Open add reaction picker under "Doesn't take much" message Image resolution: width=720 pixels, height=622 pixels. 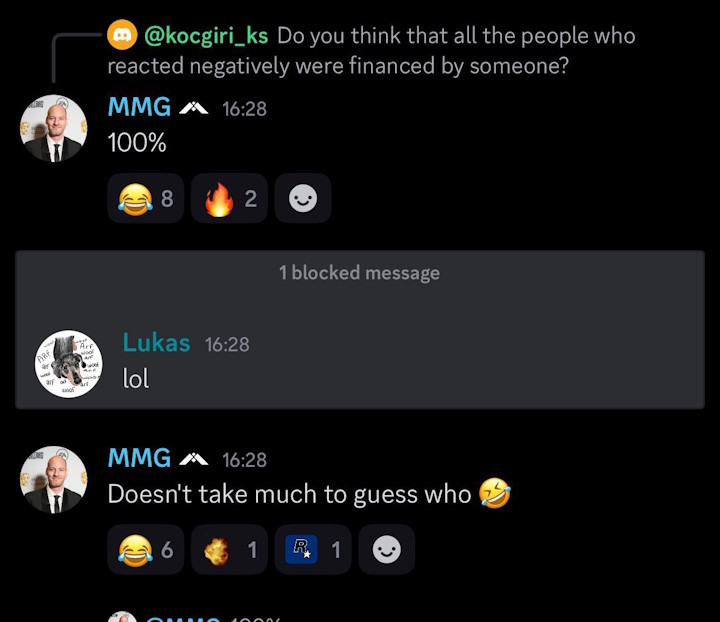[x=386, y=550]
